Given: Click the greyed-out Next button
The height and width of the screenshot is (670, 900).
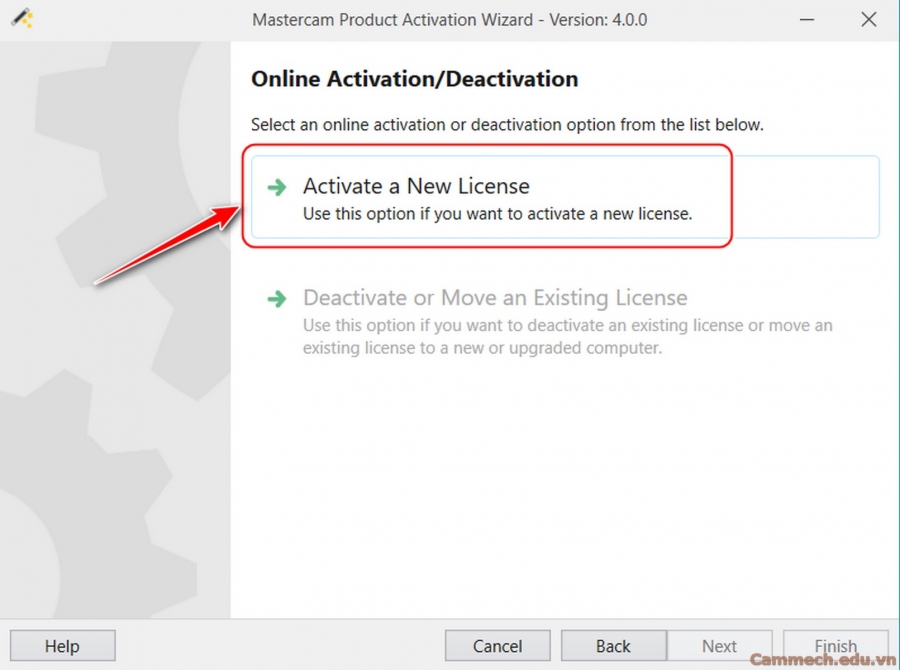Looking at the screenshot, I should click(x=719, y=646).
